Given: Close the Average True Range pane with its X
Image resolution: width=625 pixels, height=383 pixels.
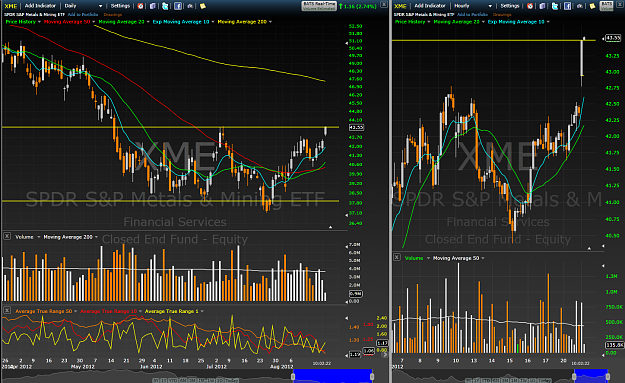Looking at the screenshot, I should click(7, 310).
